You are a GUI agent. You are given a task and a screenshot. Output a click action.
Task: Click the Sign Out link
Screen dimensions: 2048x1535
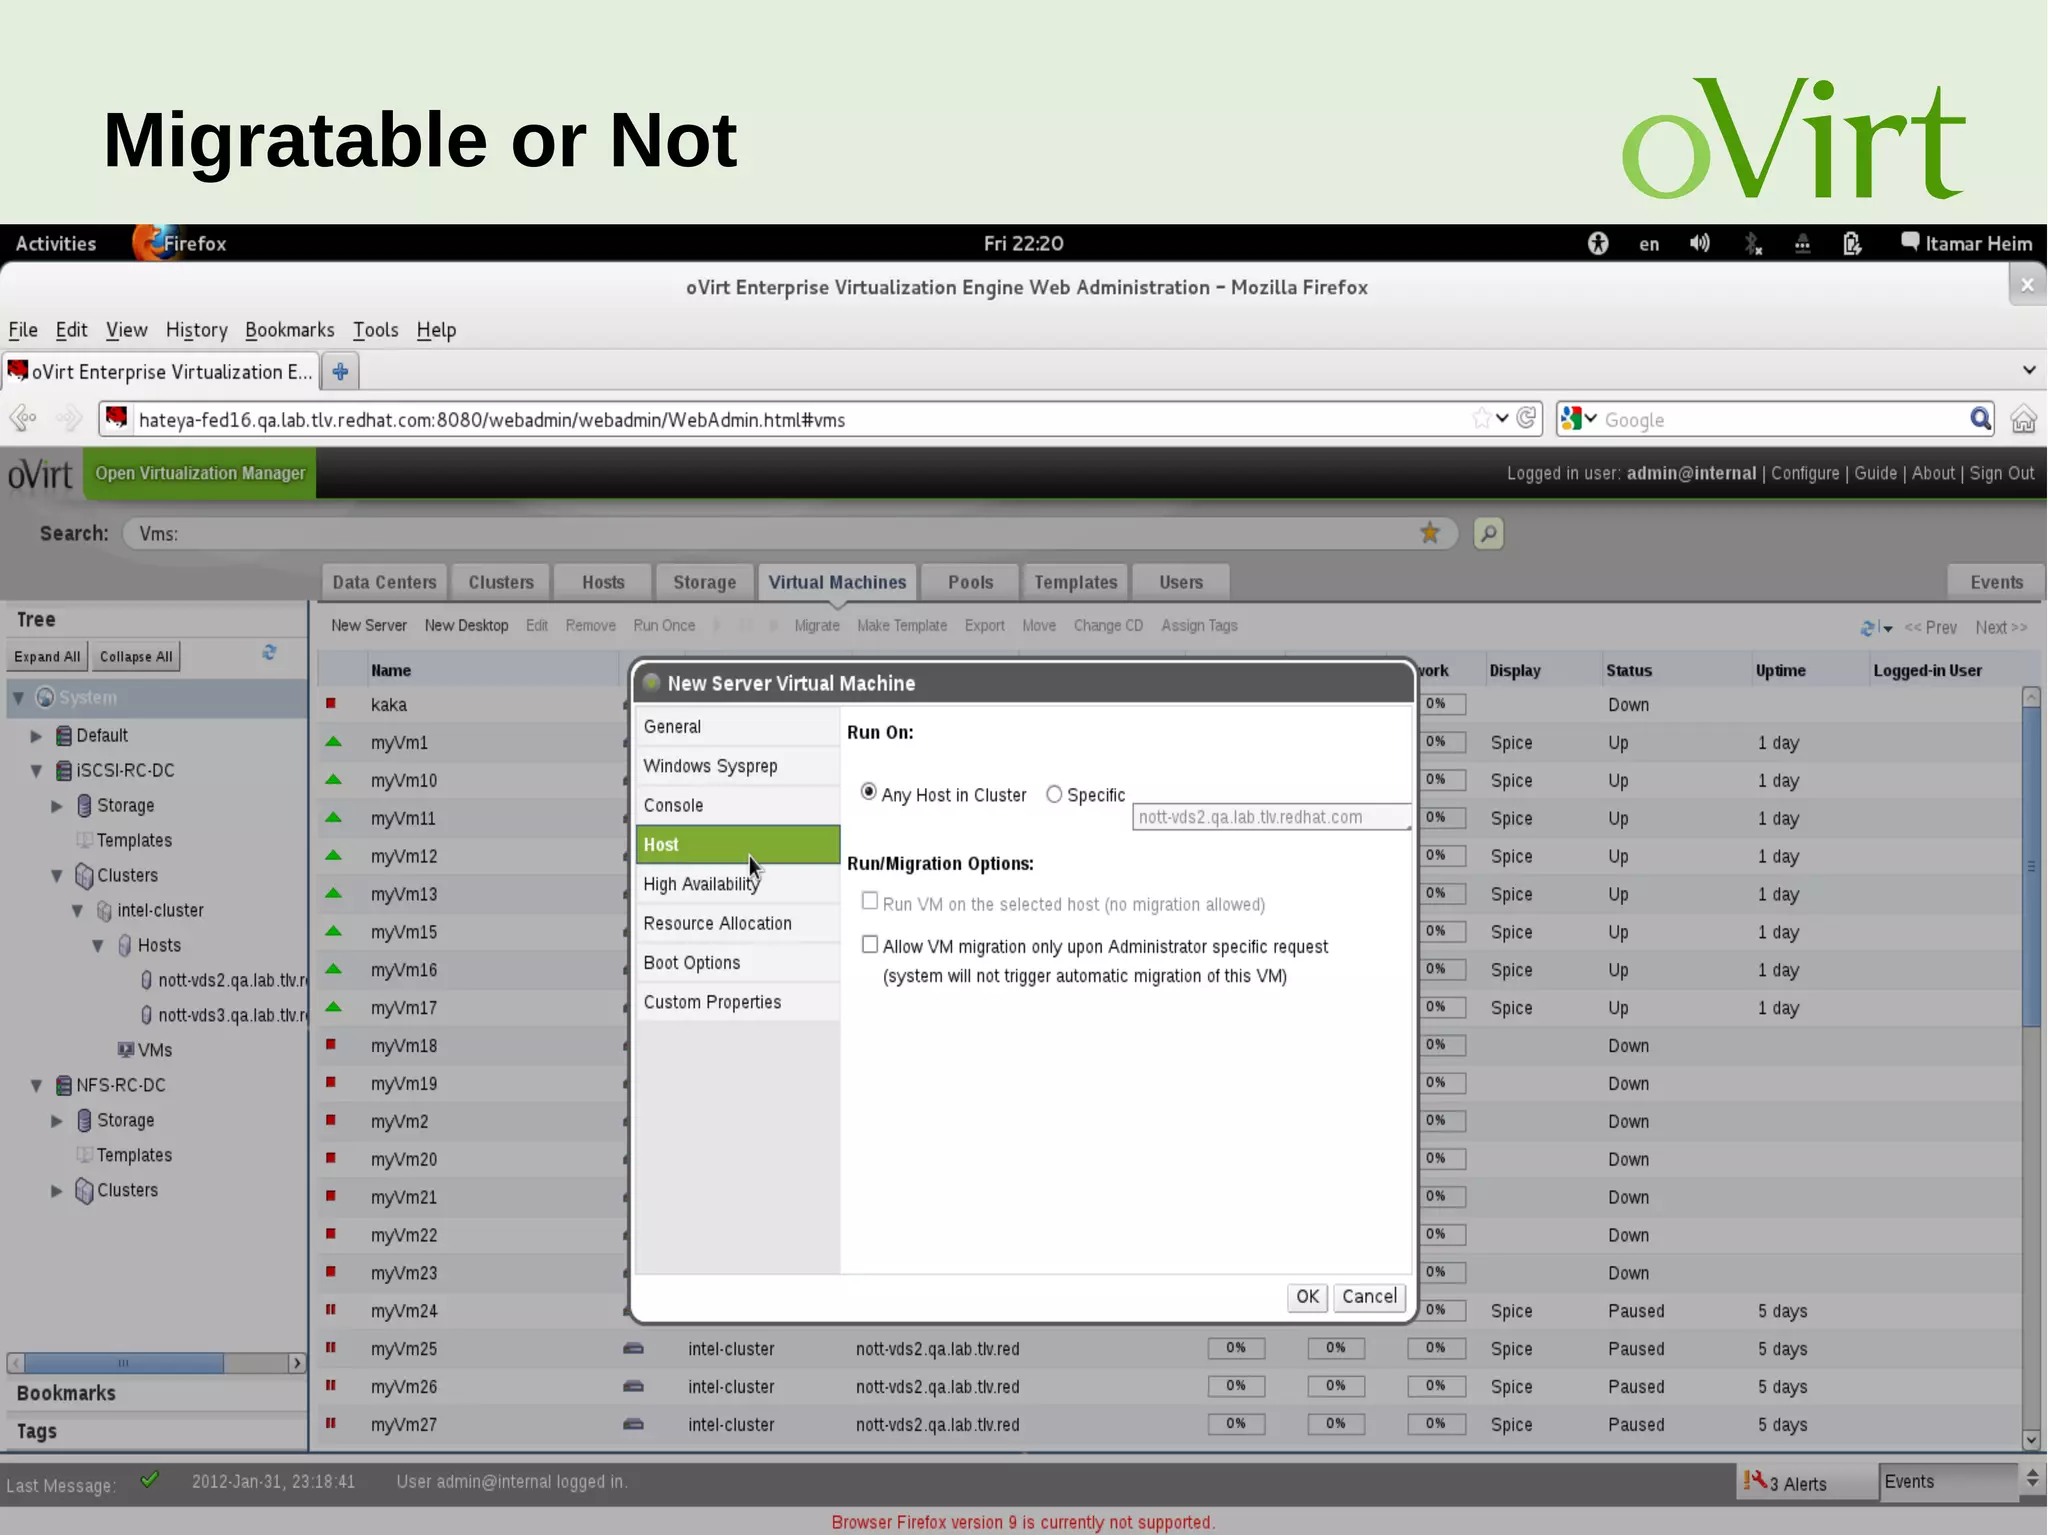click(x=2001, y=473)
